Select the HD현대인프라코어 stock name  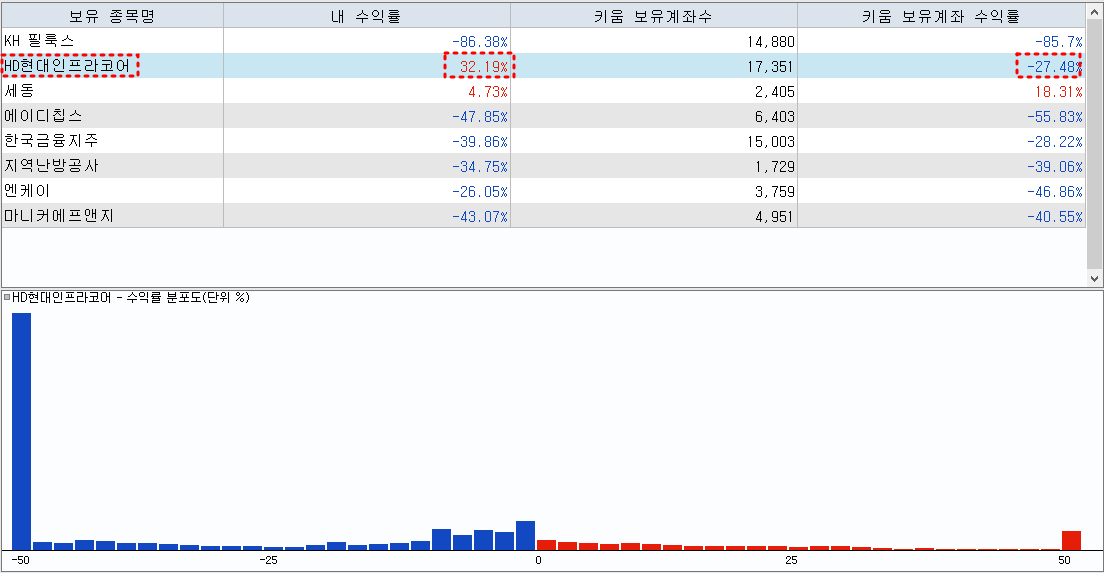(x=68, y=67)
